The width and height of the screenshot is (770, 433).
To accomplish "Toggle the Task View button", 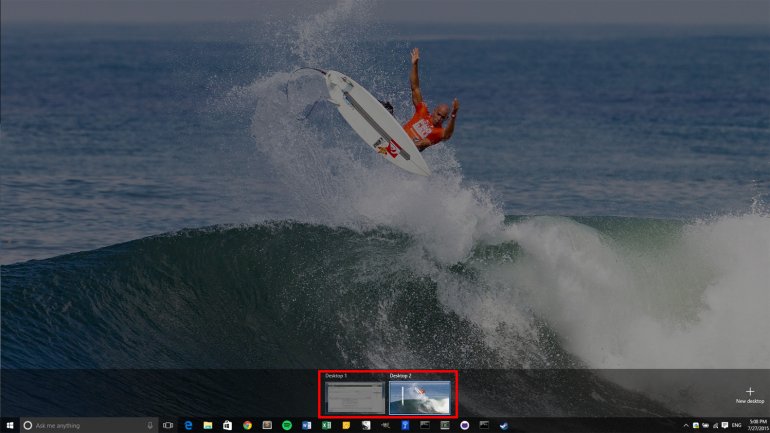I will point(168,425).
